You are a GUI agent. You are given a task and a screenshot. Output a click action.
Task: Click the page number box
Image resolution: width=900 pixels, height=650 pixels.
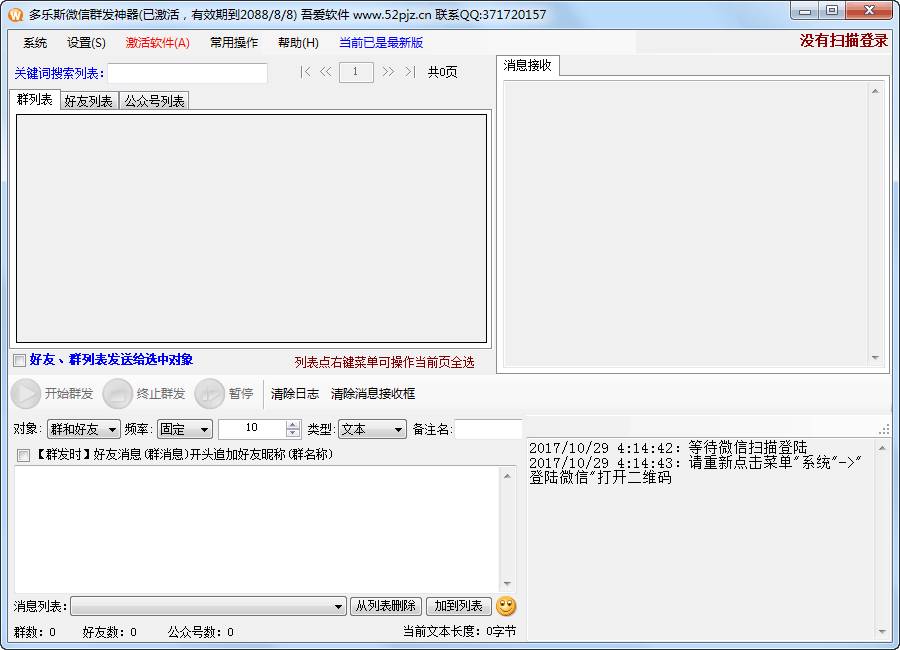(356, 72)
